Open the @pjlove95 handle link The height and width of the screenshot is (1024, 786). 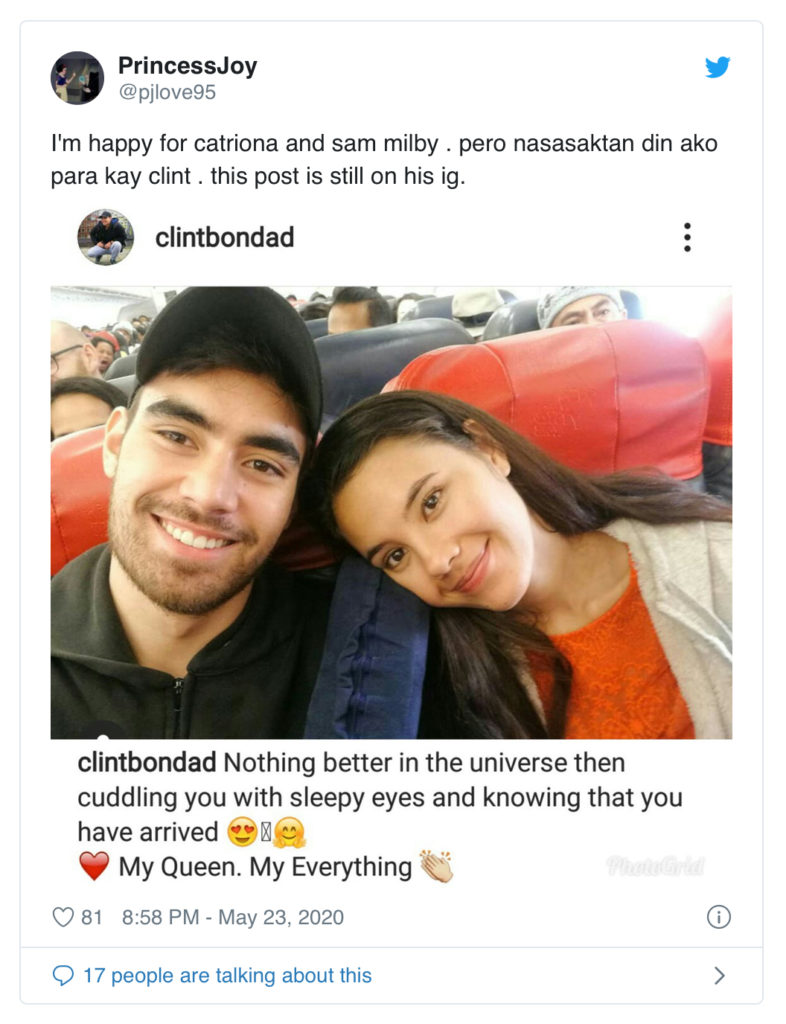pos(166,92)
